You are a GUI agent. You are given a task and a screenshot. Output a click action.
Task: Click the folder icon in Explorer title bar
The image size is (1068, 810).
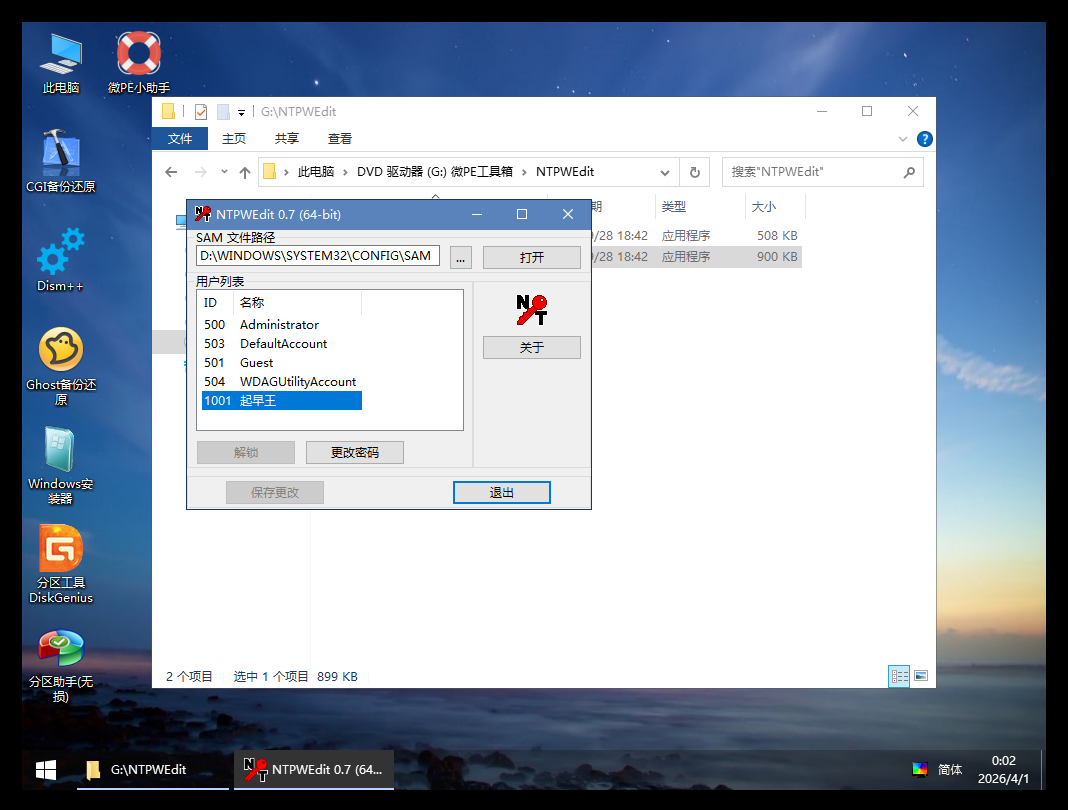tap(168, 111)
